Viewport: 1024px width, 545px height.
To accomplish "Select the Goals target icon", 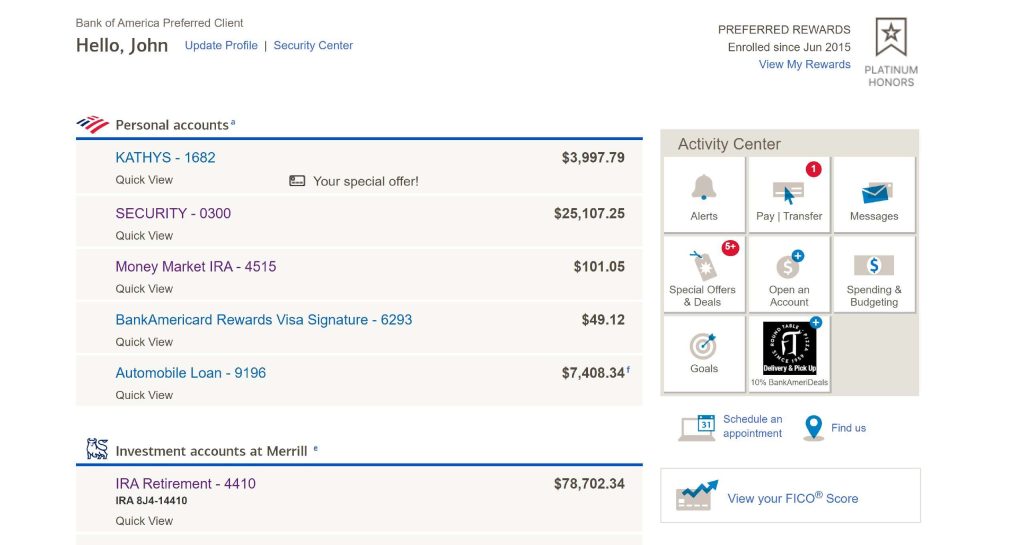I will coord(704,346).
